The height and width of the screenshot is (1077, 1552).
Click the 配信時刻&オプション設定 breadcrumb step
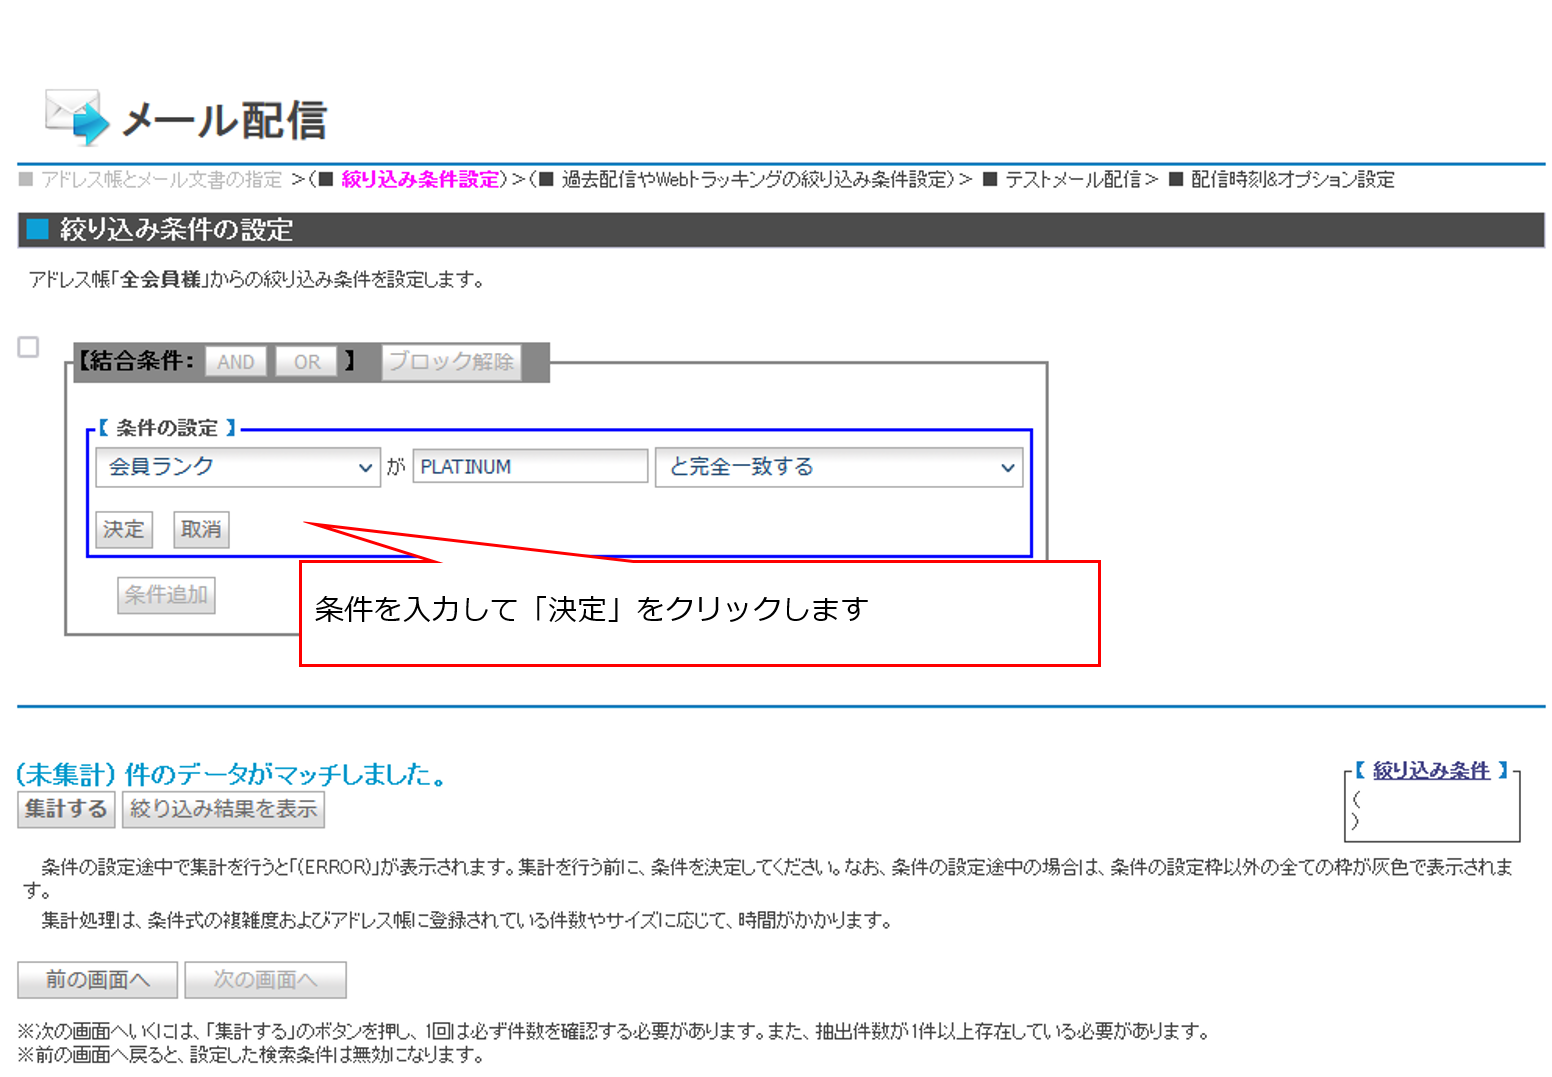(x=1292, y=180)
